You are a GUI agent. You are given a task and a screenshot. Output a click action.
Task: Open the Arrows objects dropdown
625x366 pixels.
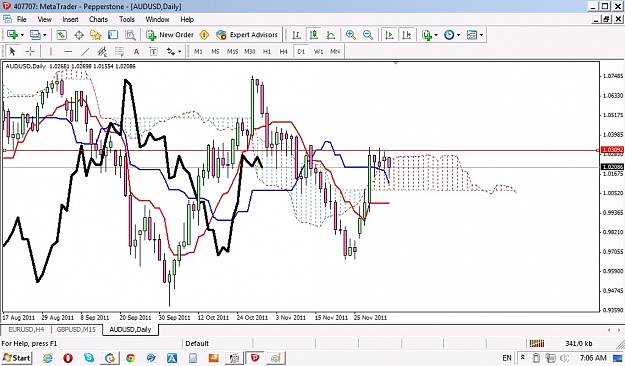180,51
